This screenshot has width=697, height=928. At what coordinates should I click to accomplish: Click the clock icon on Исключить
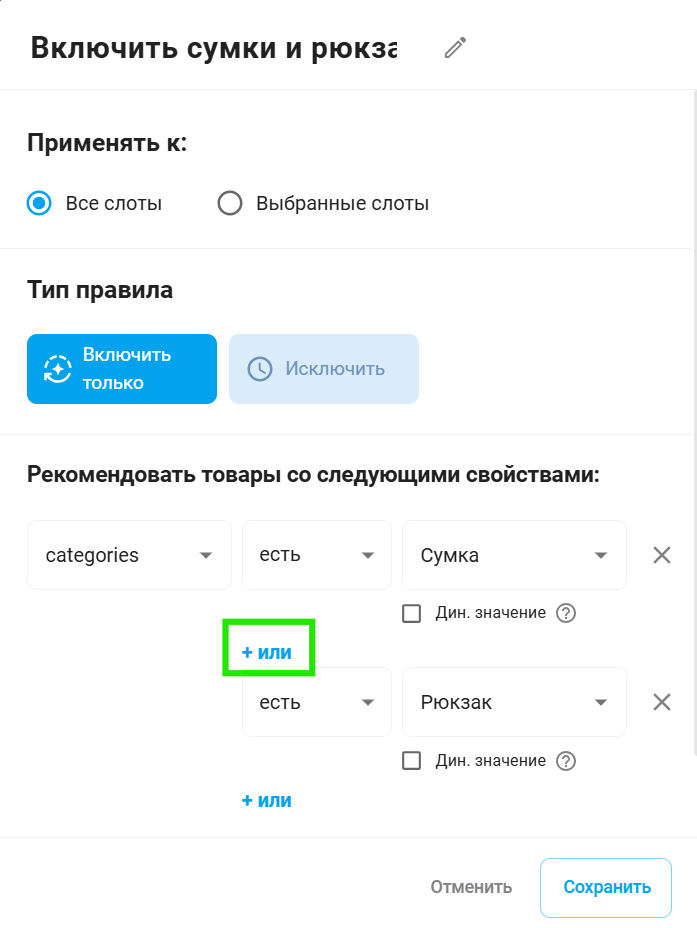259,369
